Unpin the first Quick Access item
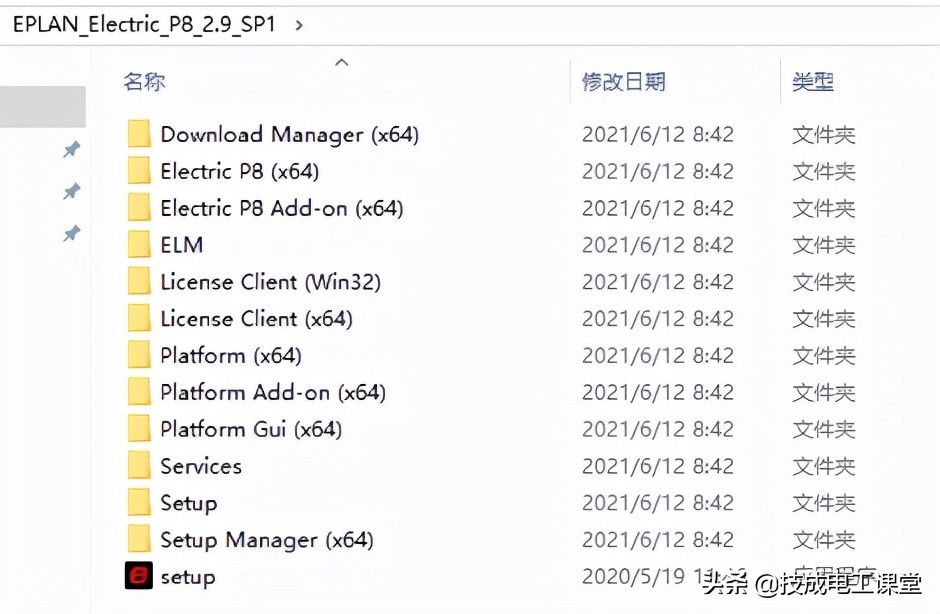 click(x=70, y=149)
